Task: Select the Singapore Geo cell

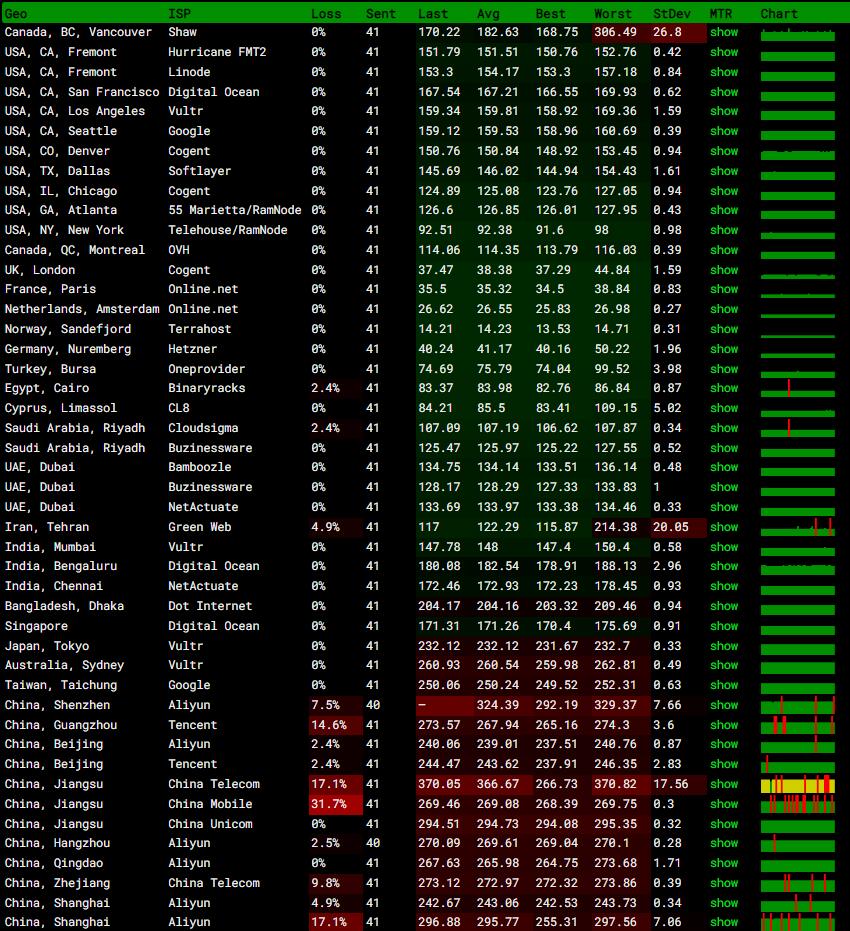Action: (36, 626)
